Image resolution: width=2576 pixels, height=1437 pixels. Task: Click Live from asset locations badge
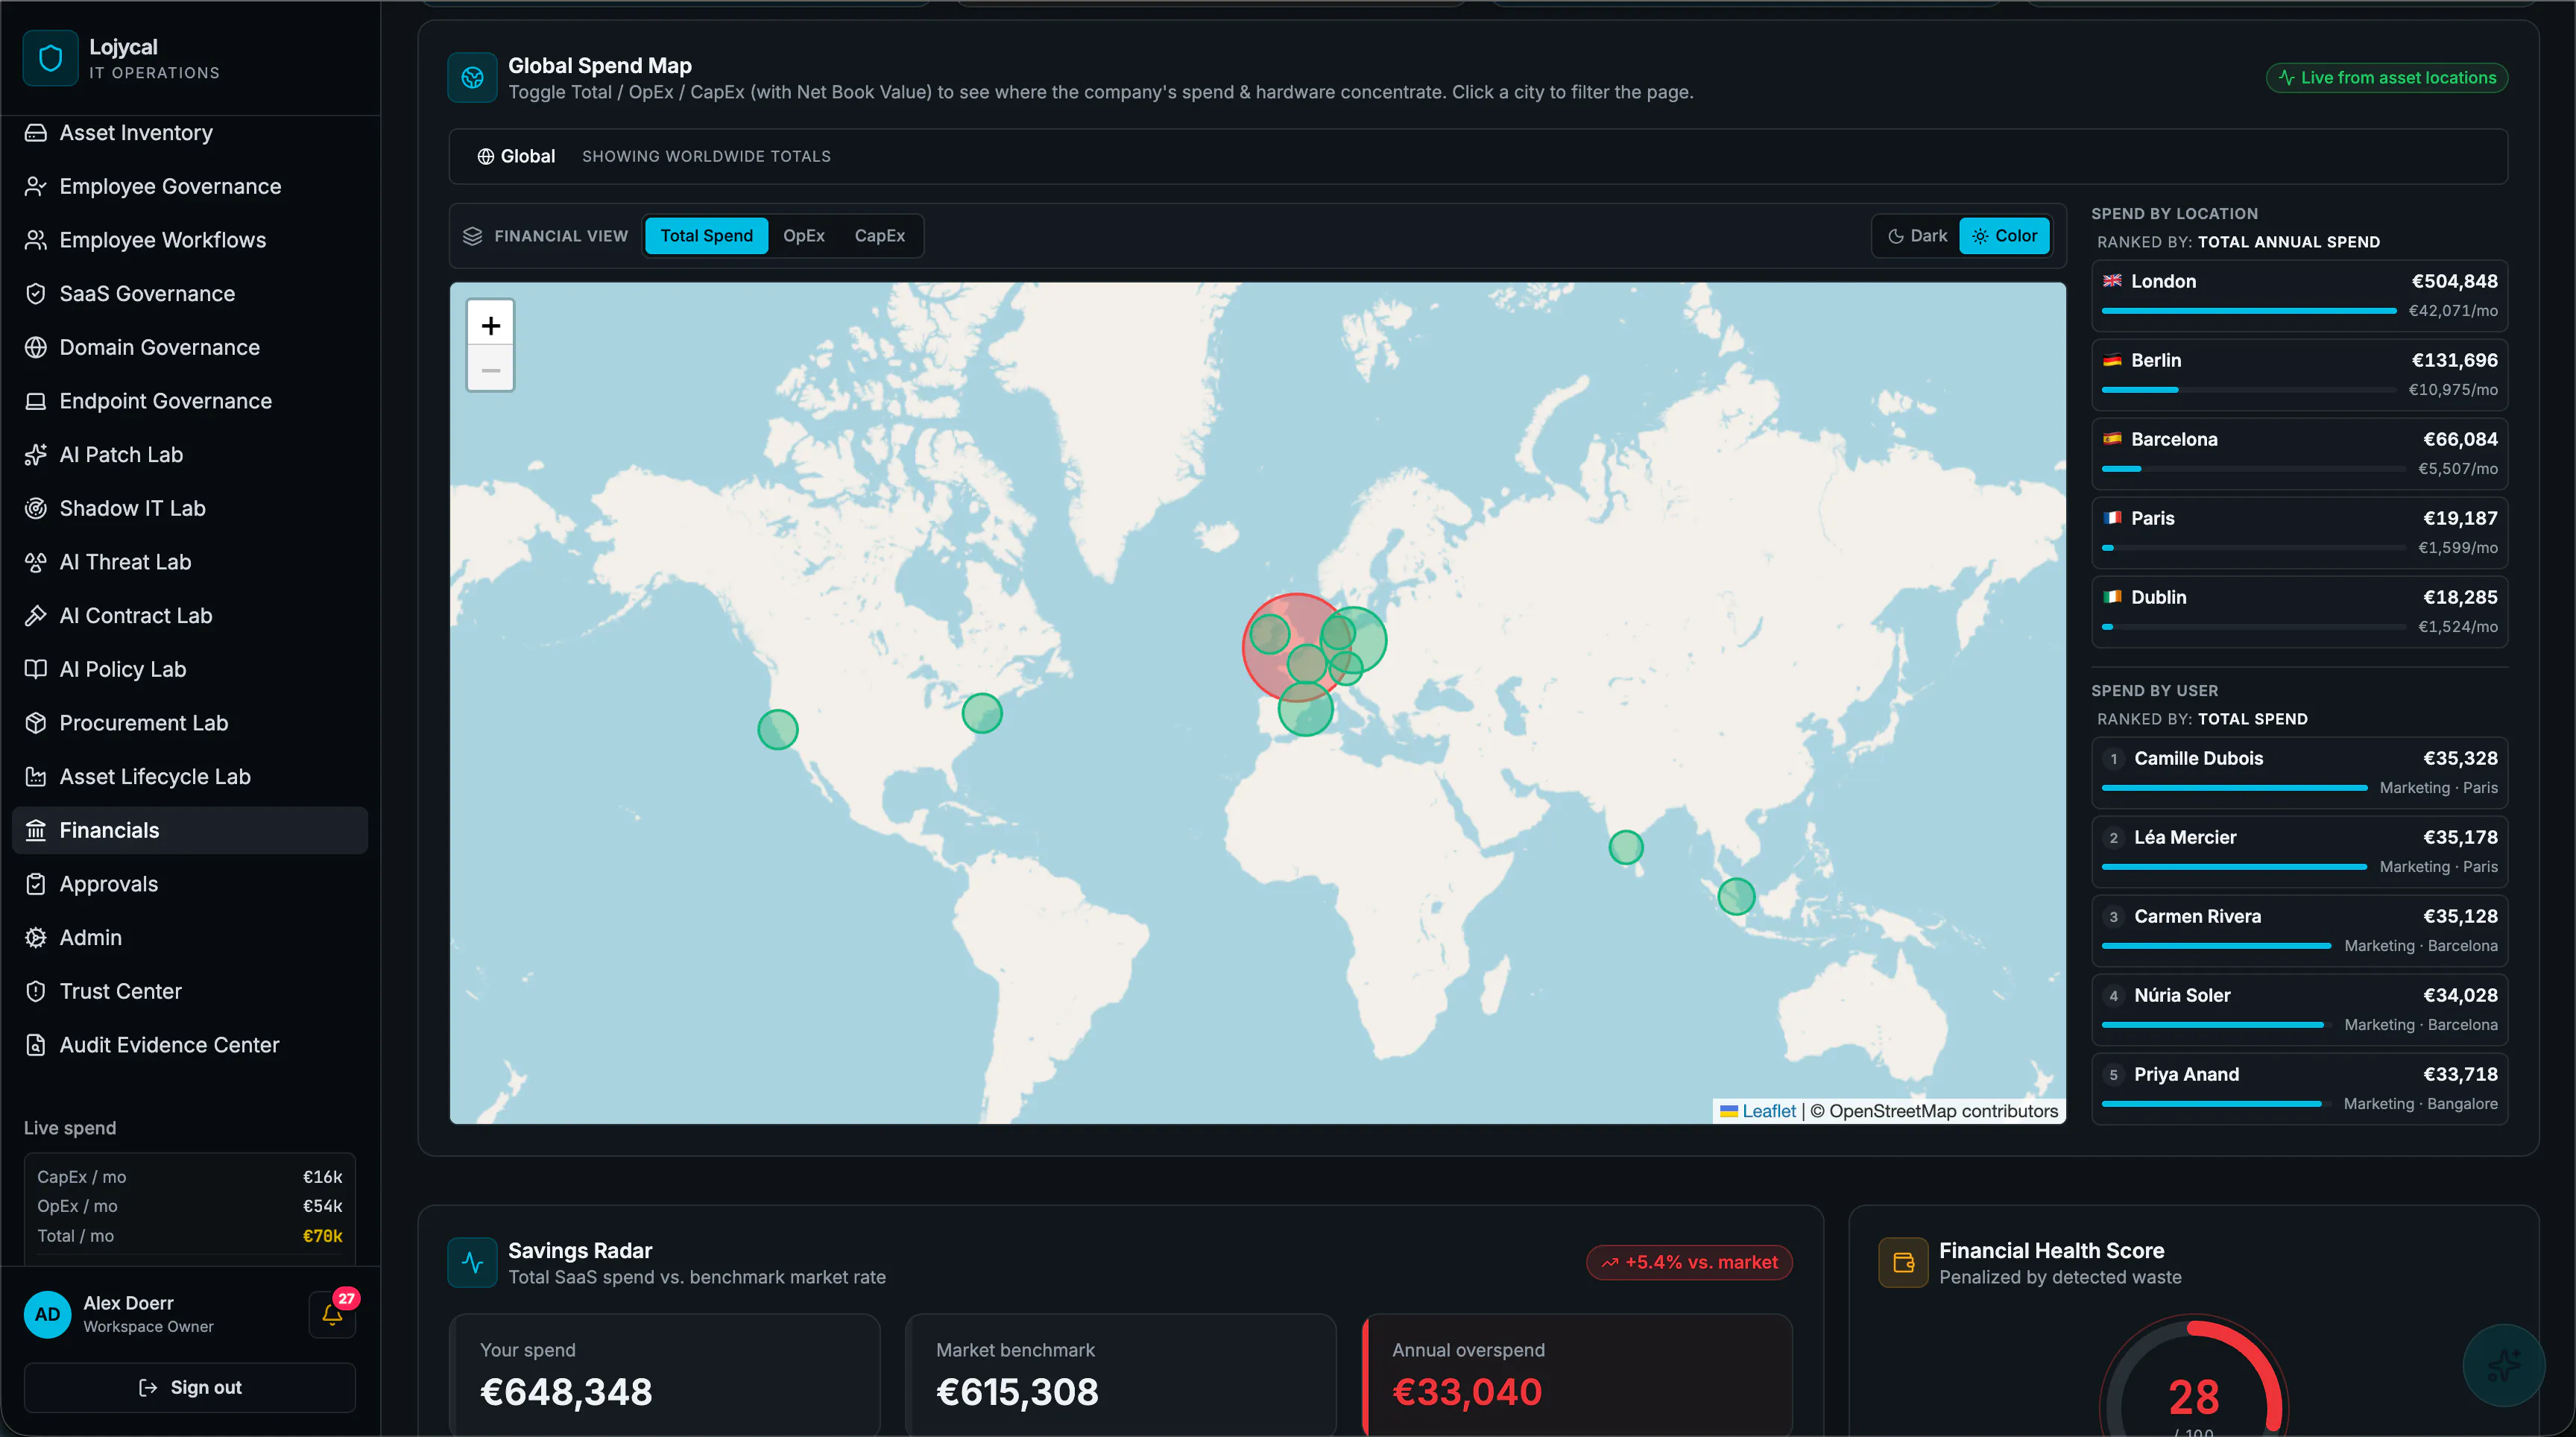click(2386, 78)
